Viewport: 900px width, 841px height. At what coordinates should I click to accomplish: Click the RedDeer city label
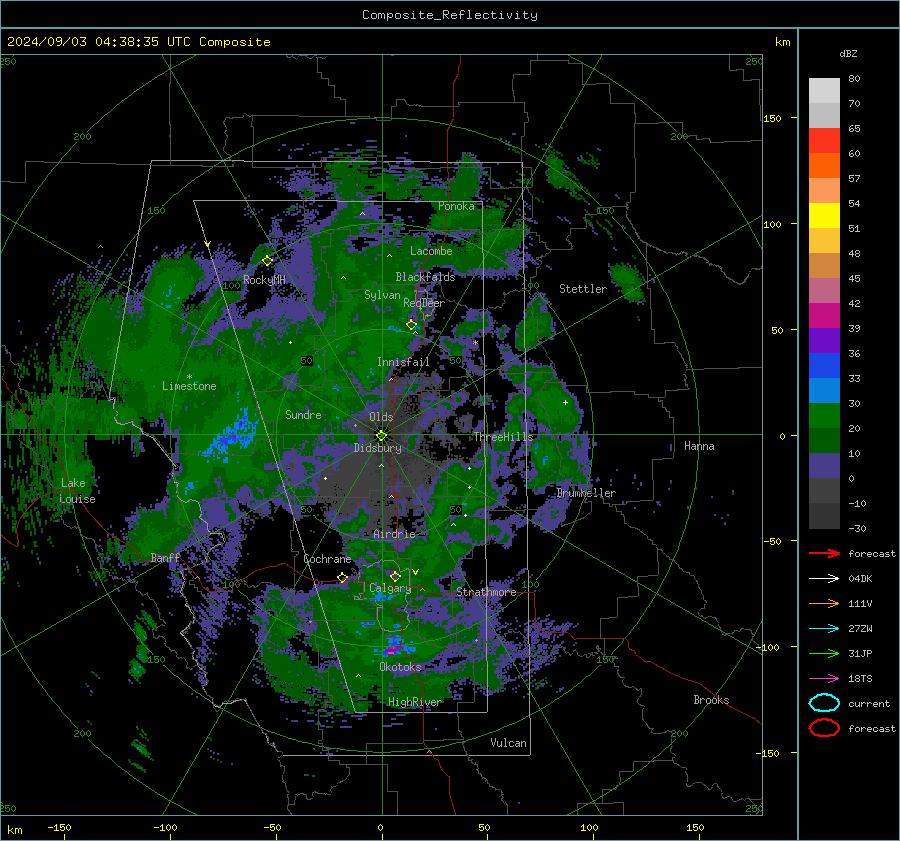[424, 303]
